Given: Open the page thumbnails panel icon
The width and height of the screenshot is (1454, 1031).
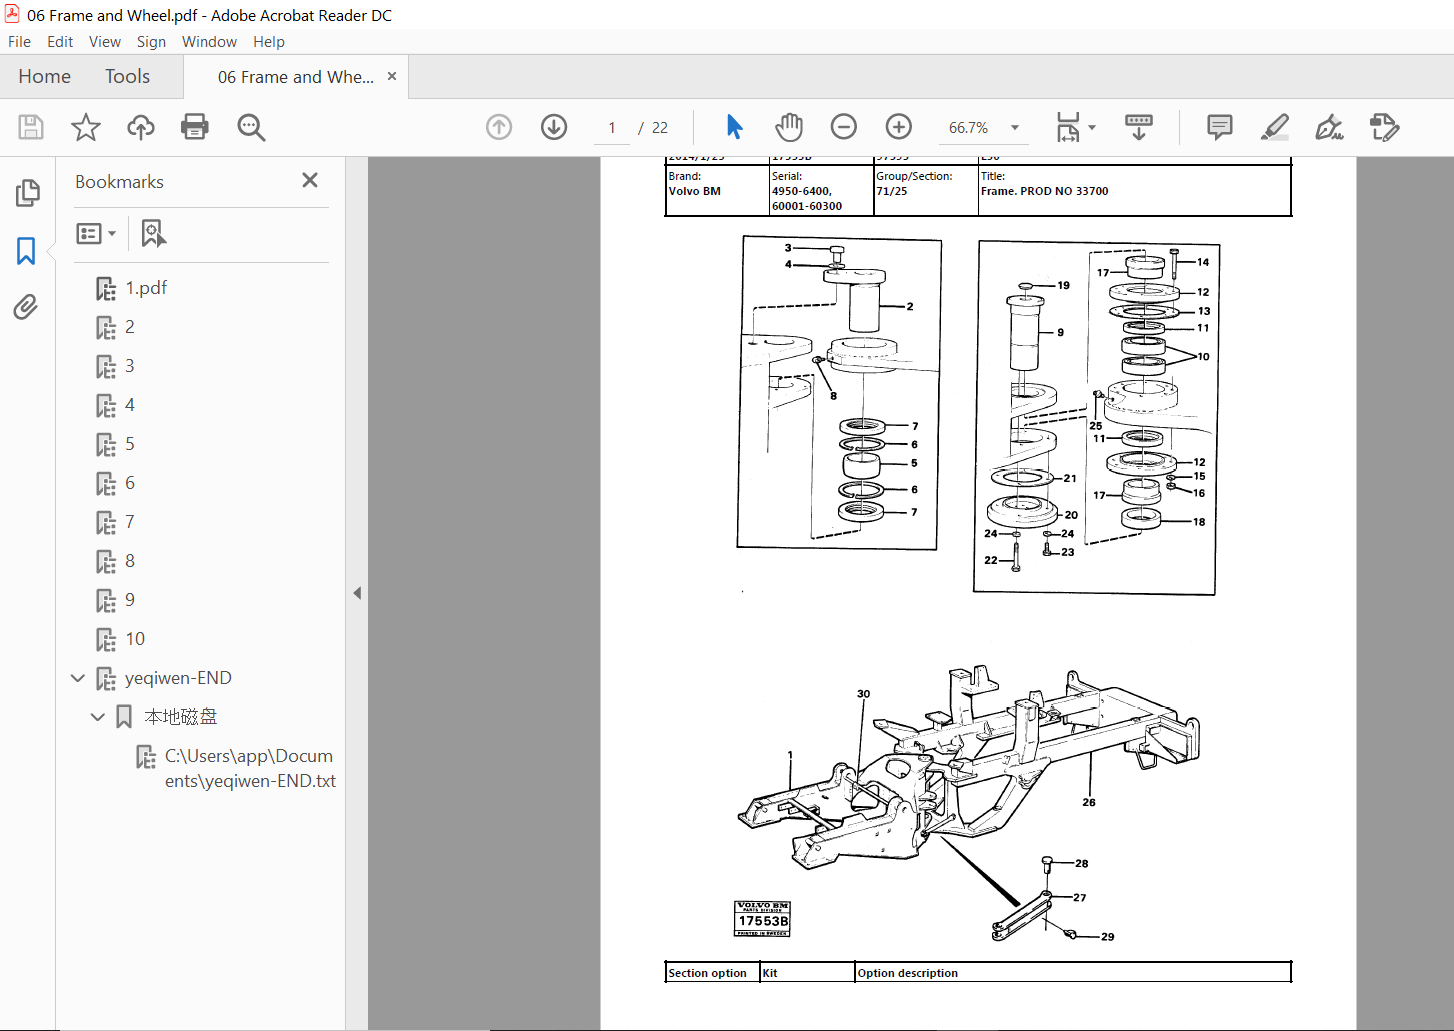Looking at the screenshot, I should coord(28,192).
